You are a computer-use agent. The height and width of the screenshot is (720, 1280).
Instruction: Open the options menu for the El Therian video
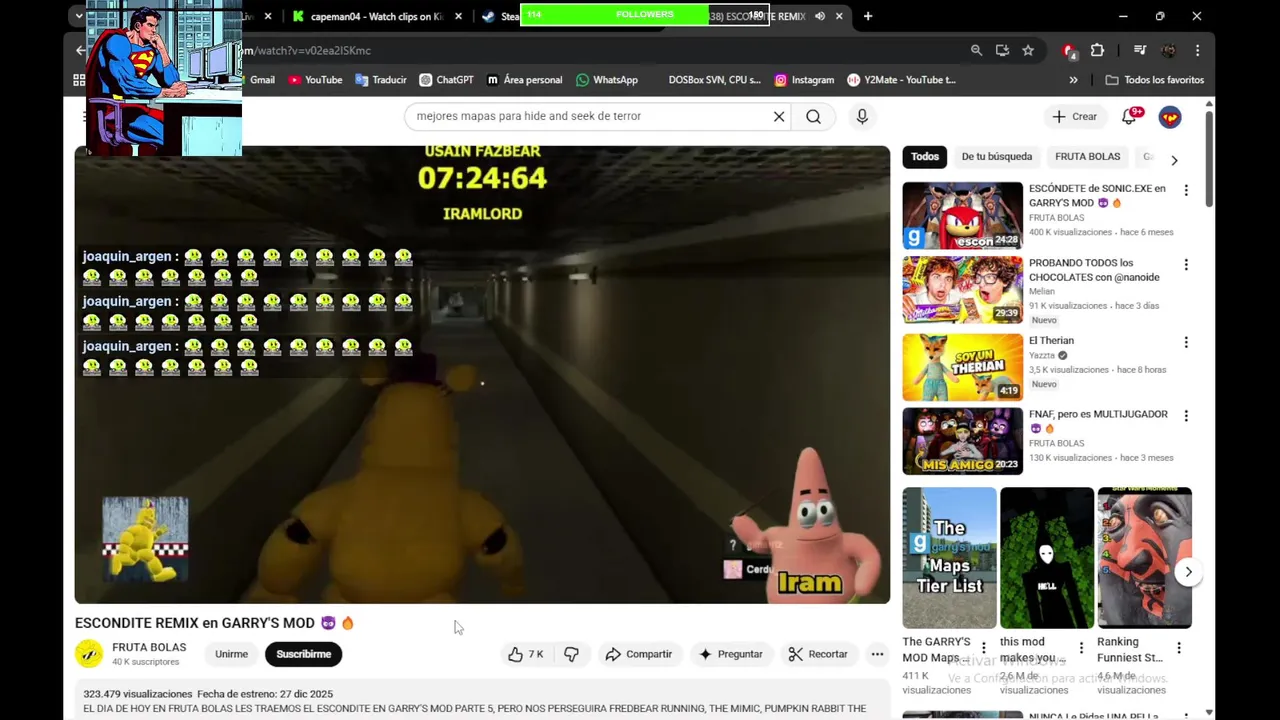[1186, 342]
